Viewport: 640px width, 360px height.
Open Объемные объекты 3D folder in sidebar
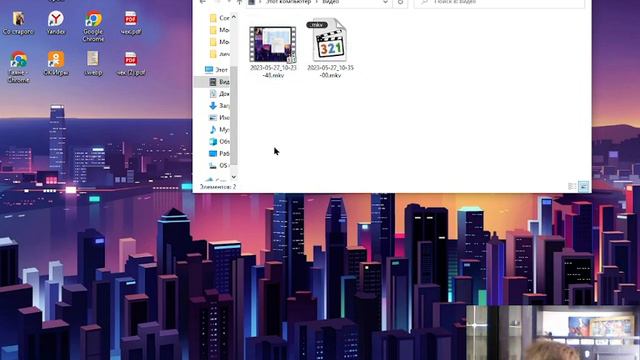pos(219,142)
